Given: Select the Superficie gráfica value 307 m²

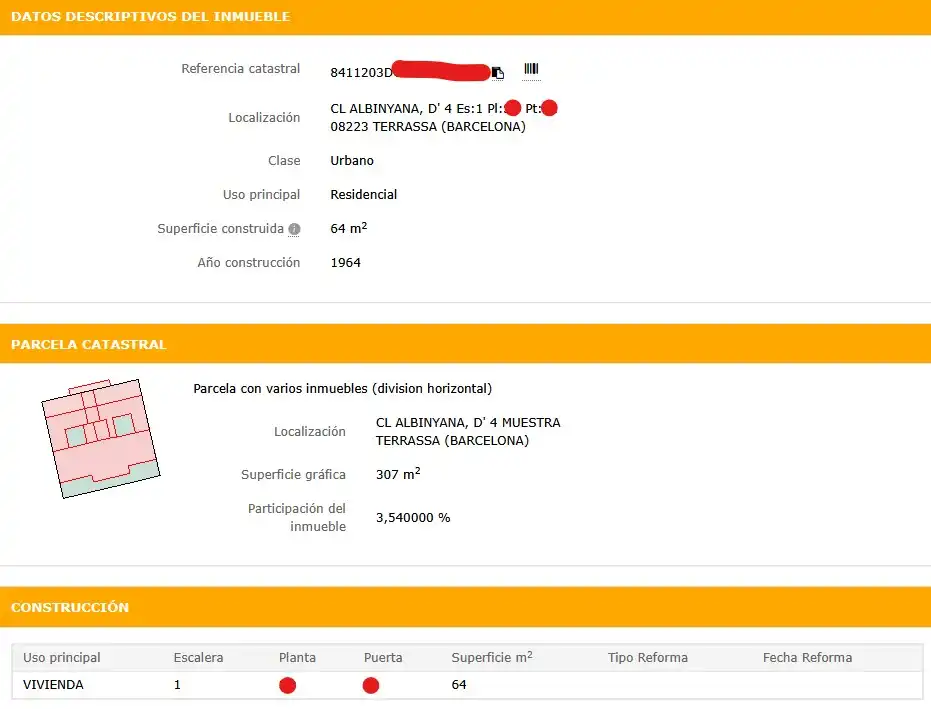Looking at the screenshot, I should [398, 474].
